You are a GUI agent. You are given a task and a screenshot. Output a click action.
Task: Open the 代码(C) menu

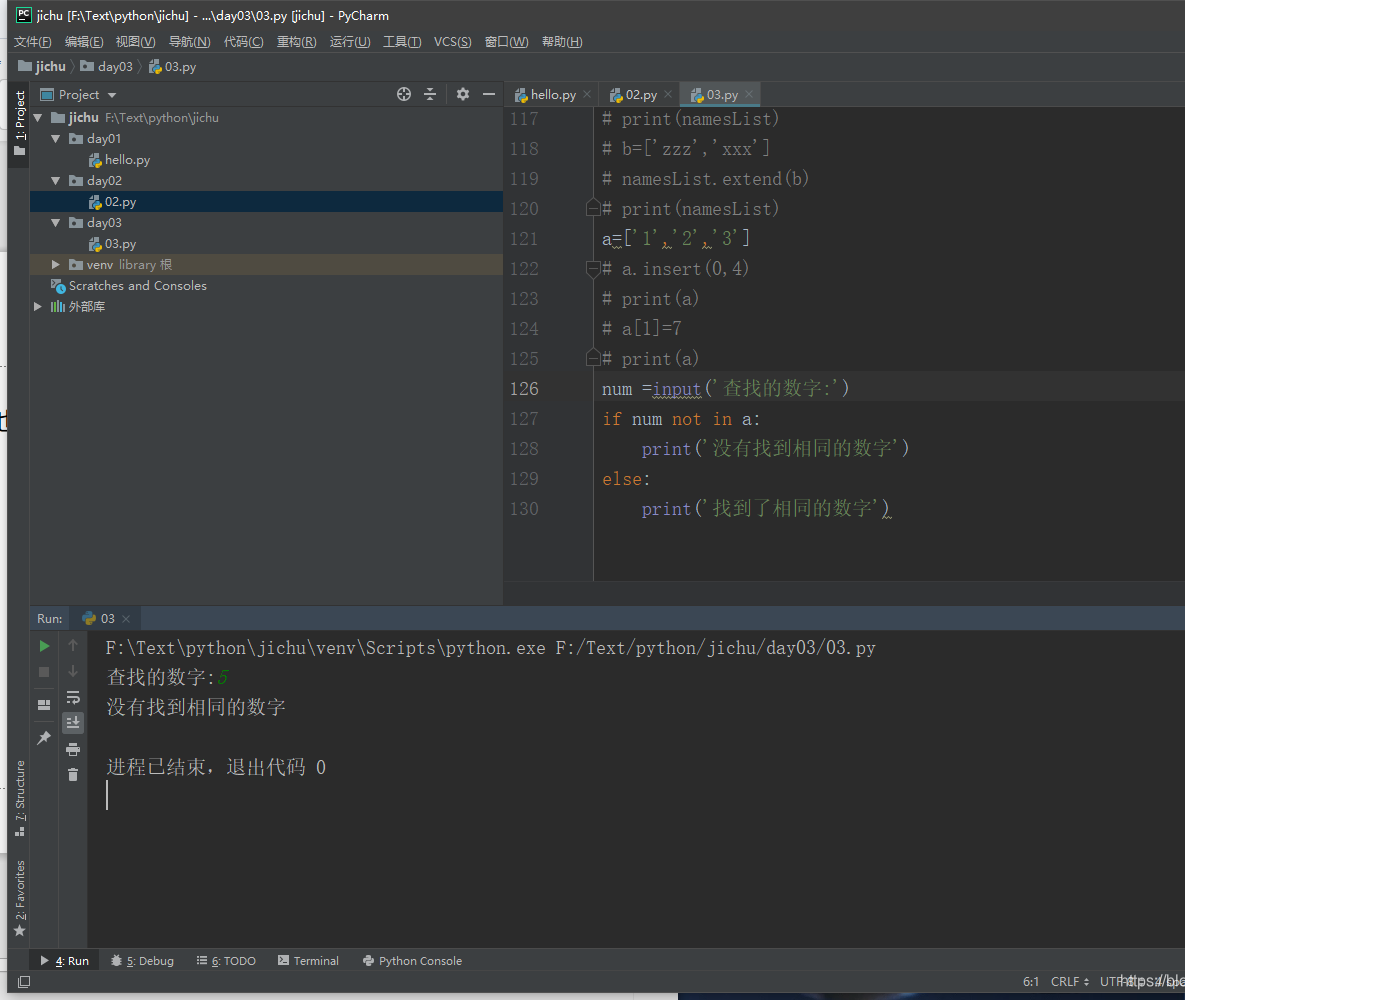point(243,42)
